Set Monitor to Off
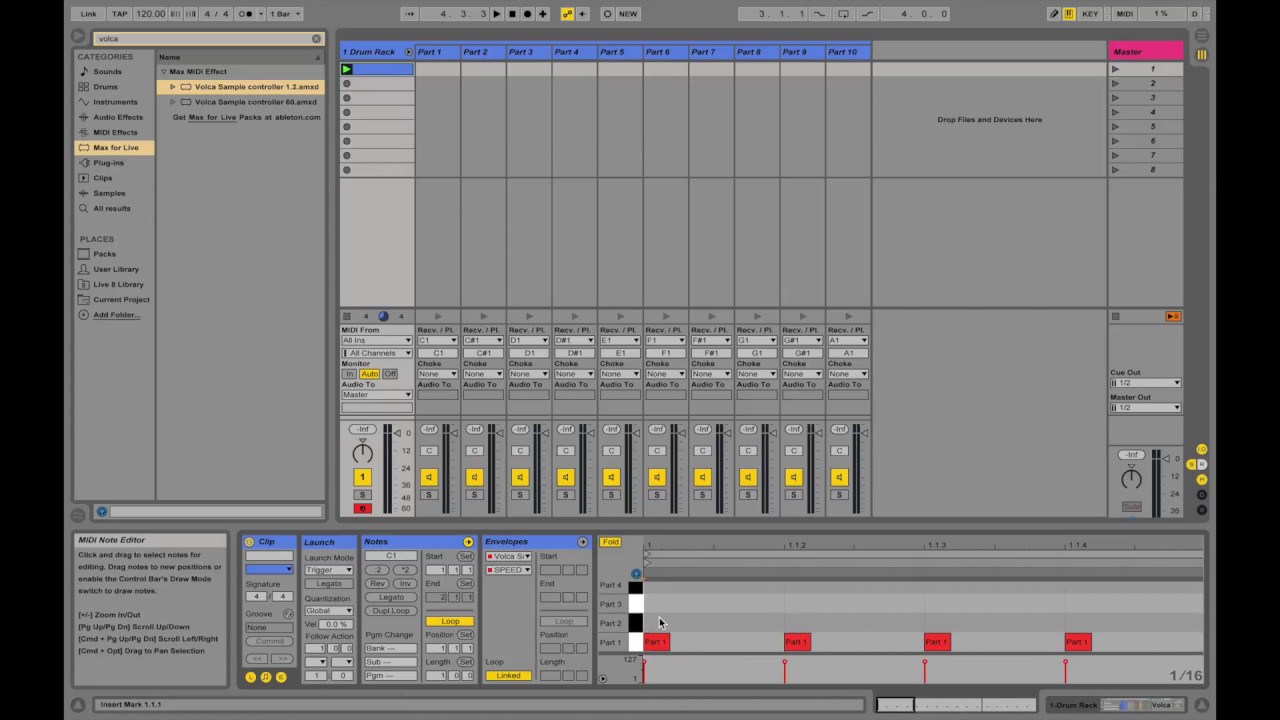 coord(390,374)
